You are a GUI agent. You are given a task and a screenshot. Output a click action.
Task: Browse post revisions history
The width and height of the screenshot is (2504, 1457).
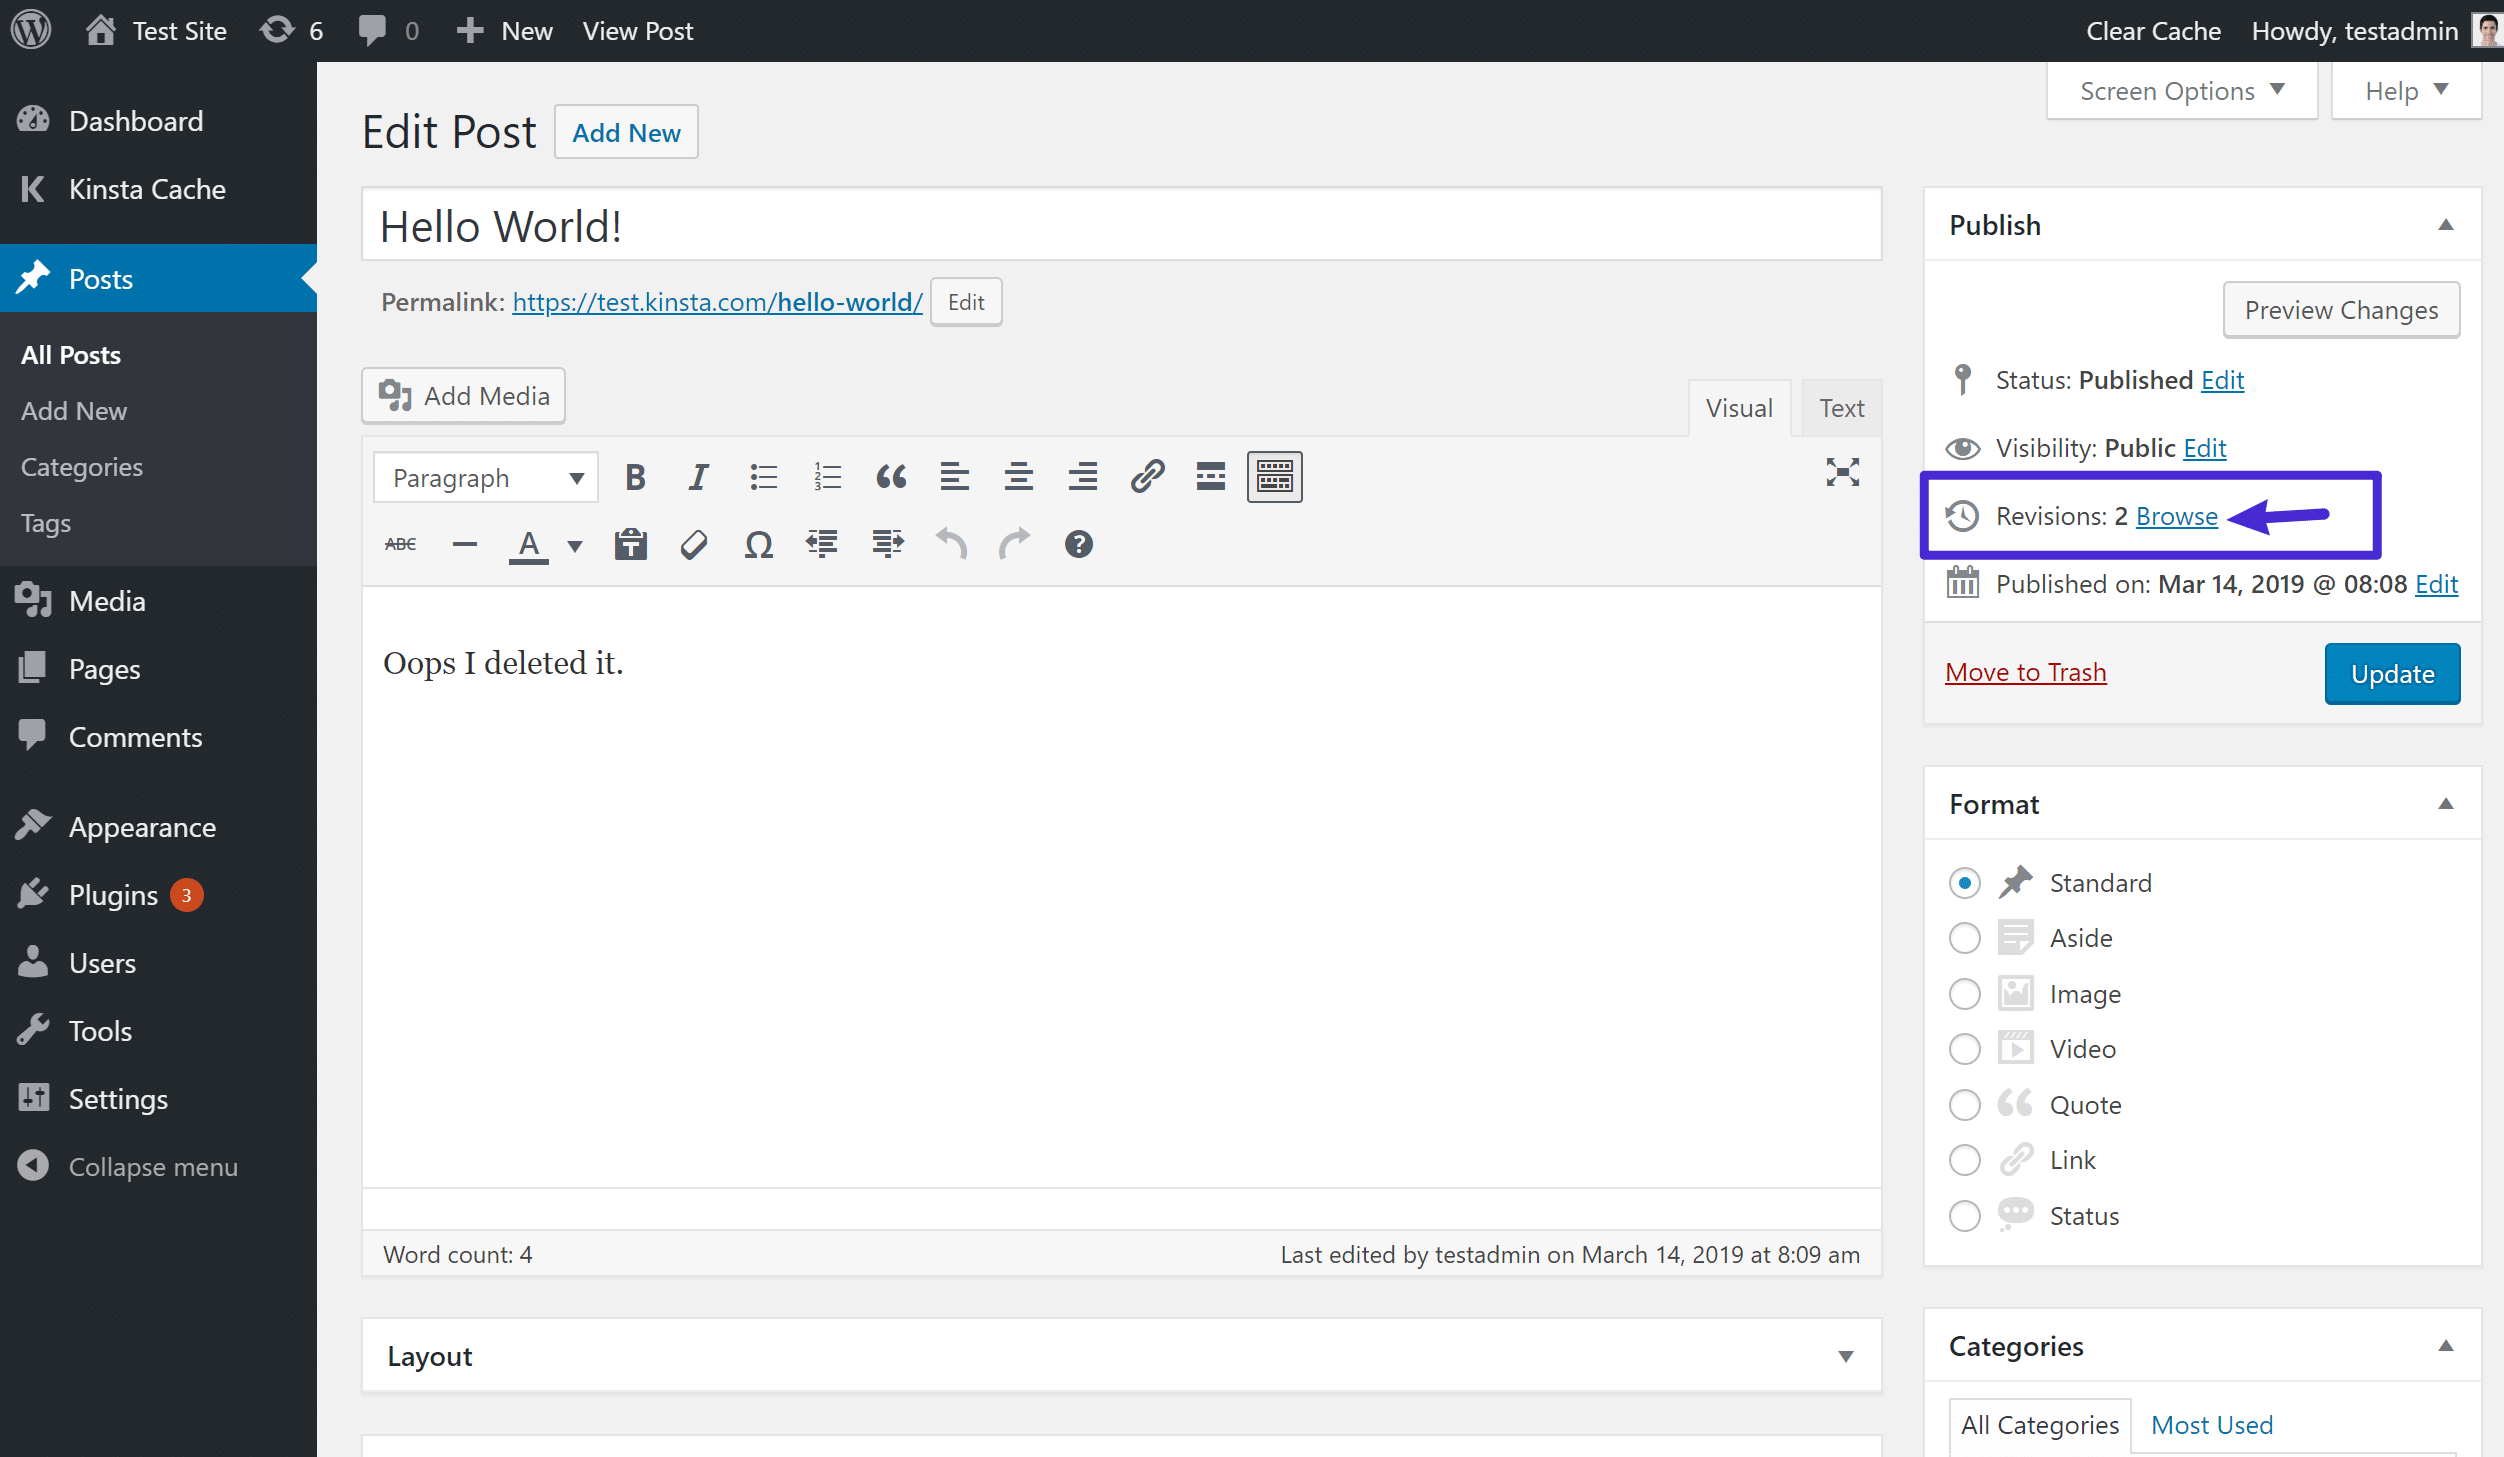2175,515
